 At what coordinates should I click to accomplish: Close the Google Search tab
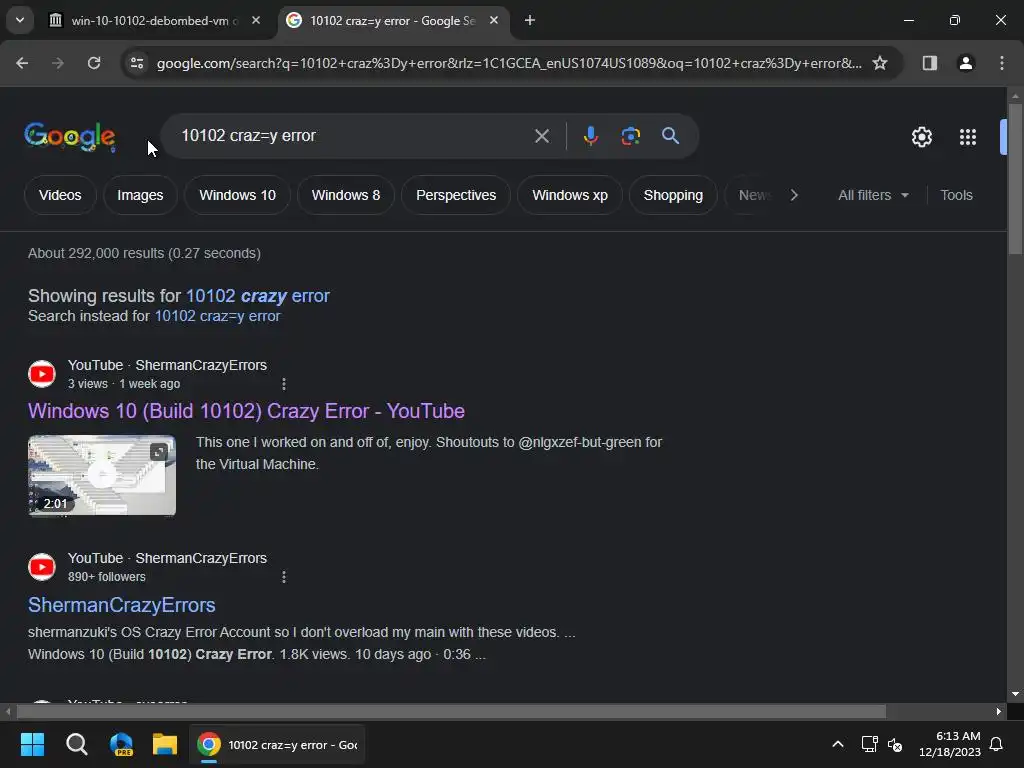pos(494,21)
